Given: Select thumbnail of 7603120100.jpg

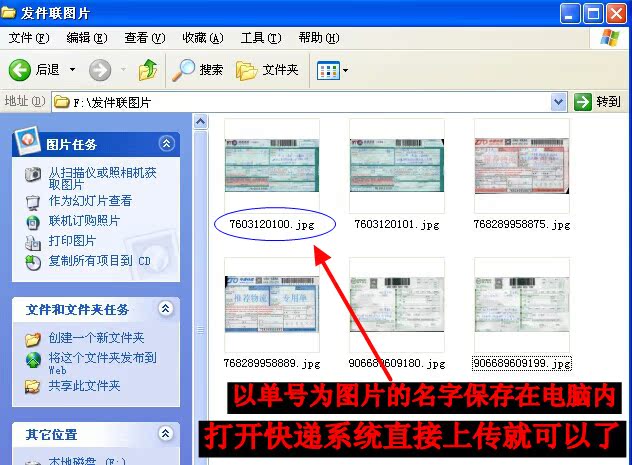Looking at the screenshot, I should click(272, 166).
